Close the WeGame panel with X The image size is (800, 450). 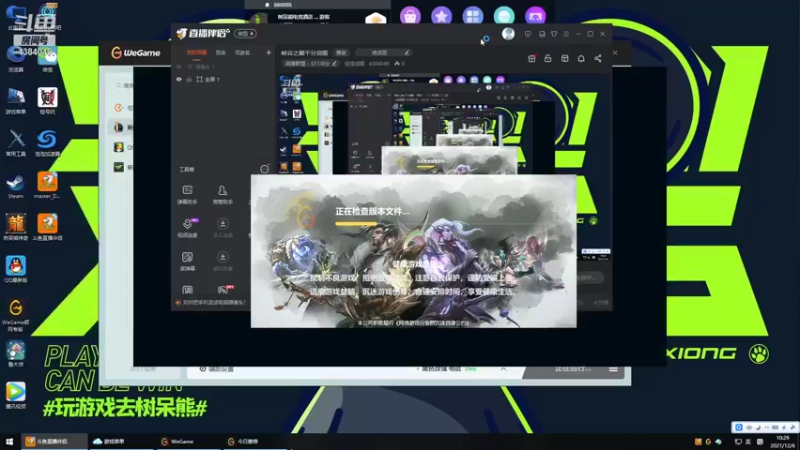615,53
